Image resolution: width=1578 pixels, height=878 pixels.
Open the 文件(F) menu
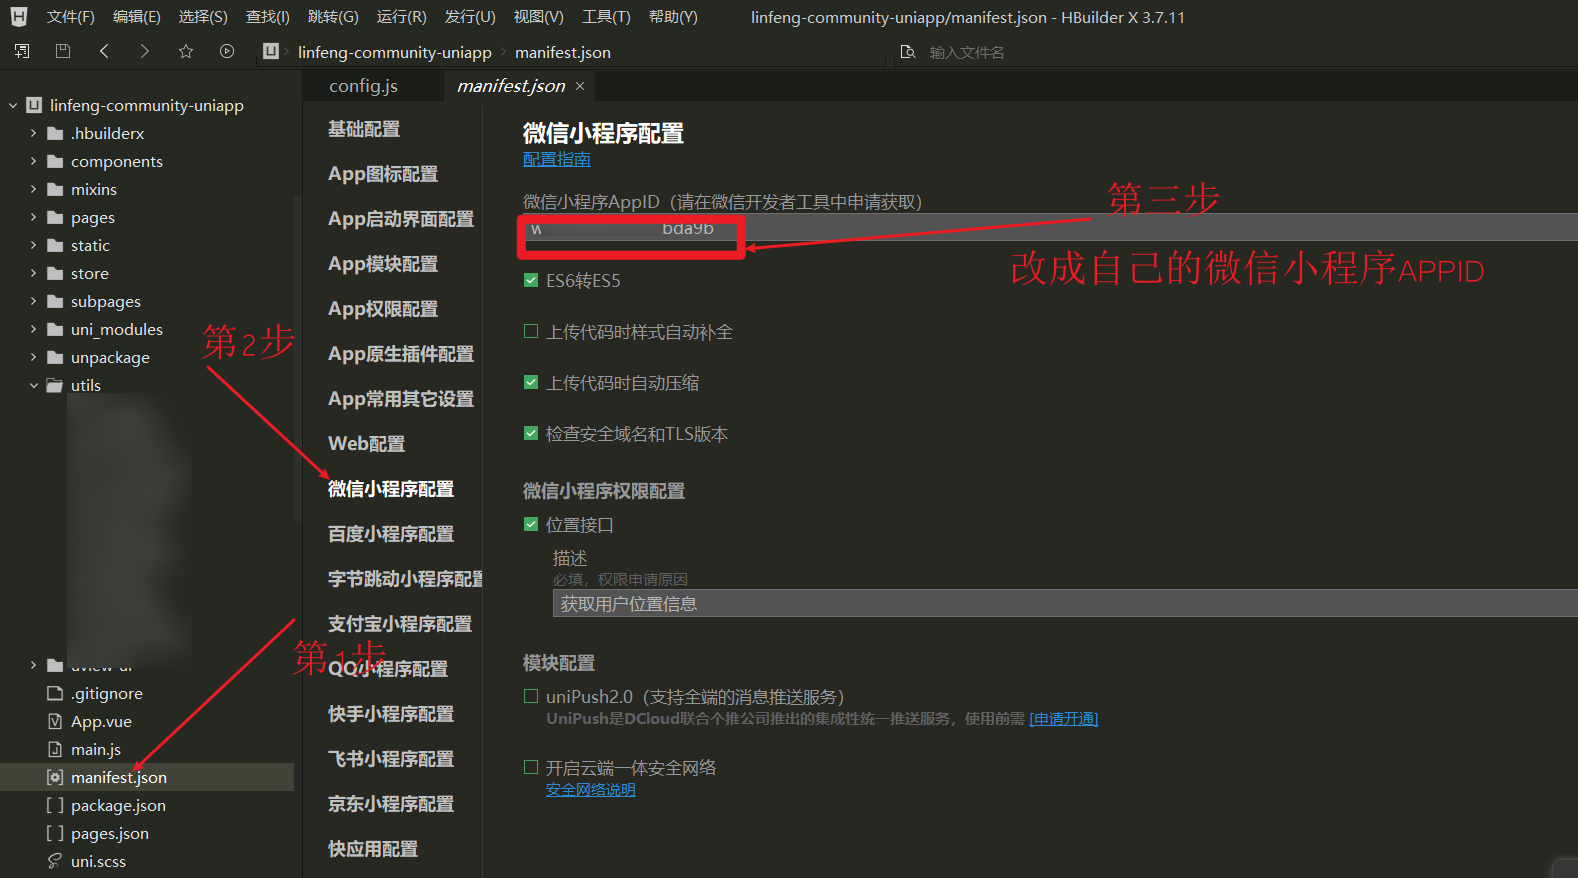70,17
